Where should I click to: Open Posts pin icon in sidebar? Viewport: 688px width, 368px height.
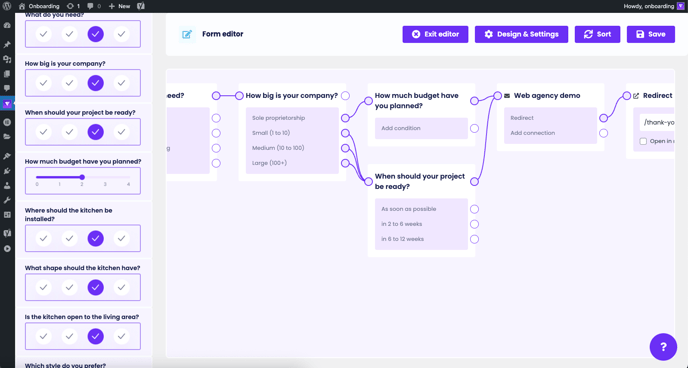point(7,44)
